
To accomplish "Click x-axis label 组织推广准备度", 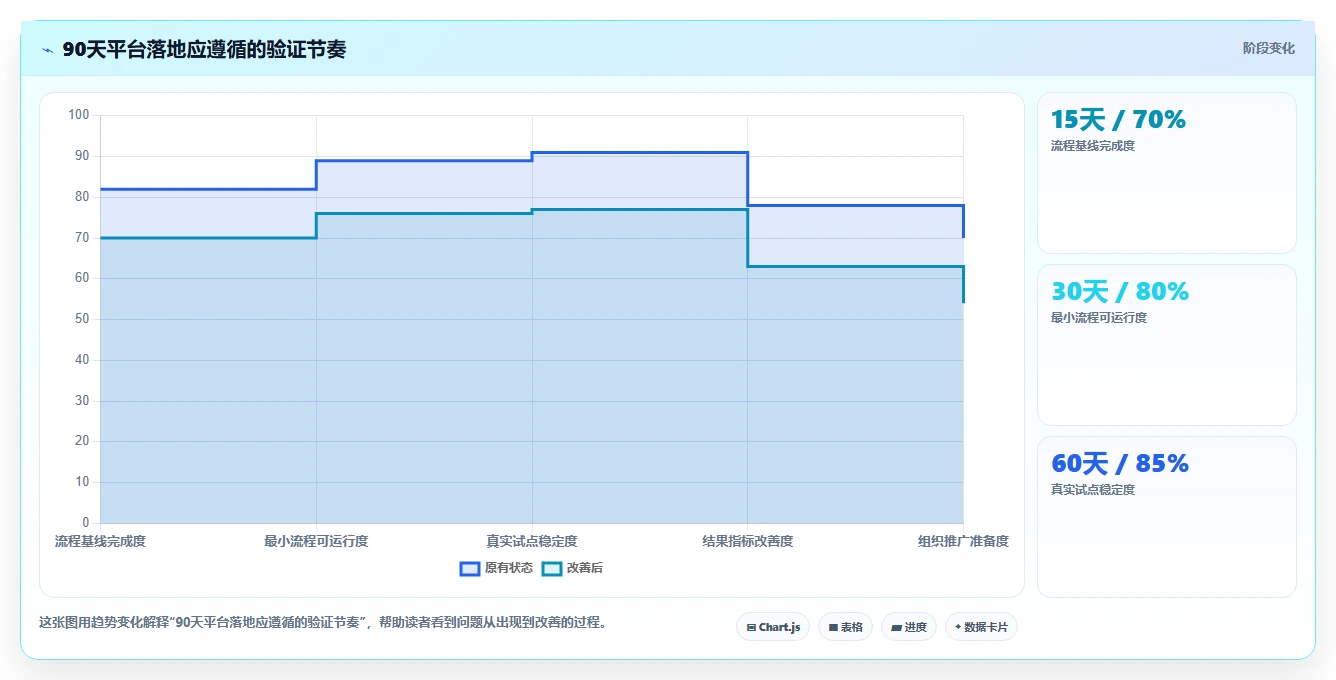I will point(963,541).
